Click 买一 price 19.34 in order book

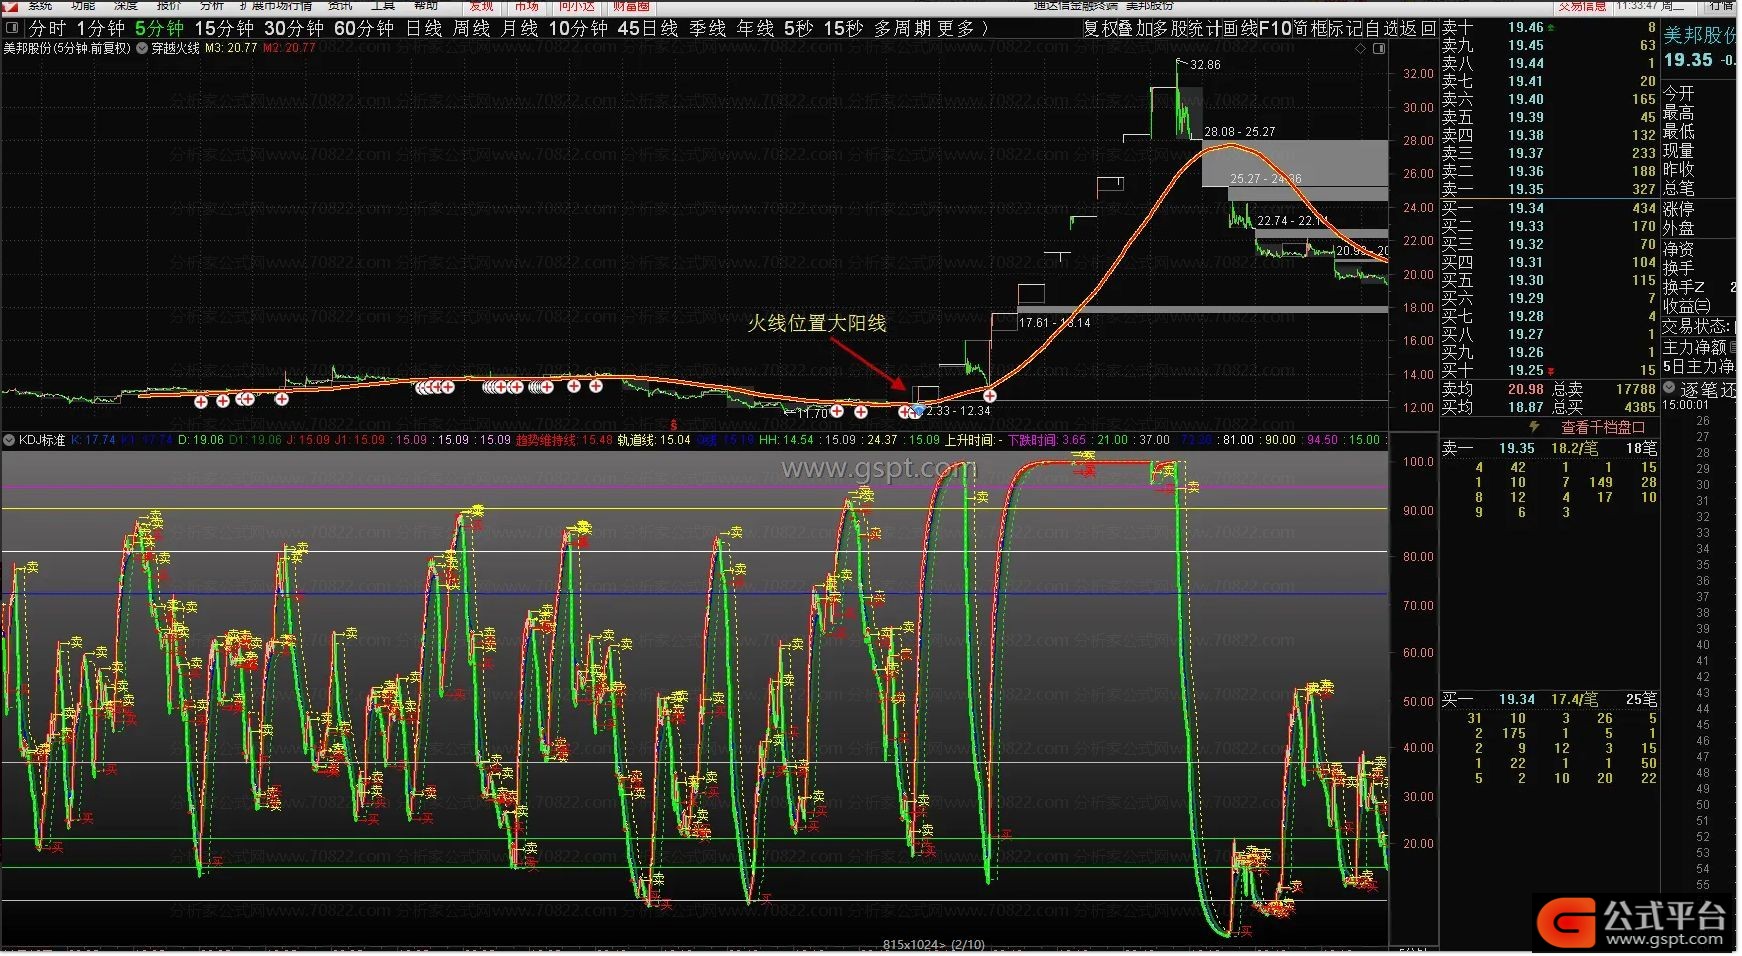click(1525, 208)
